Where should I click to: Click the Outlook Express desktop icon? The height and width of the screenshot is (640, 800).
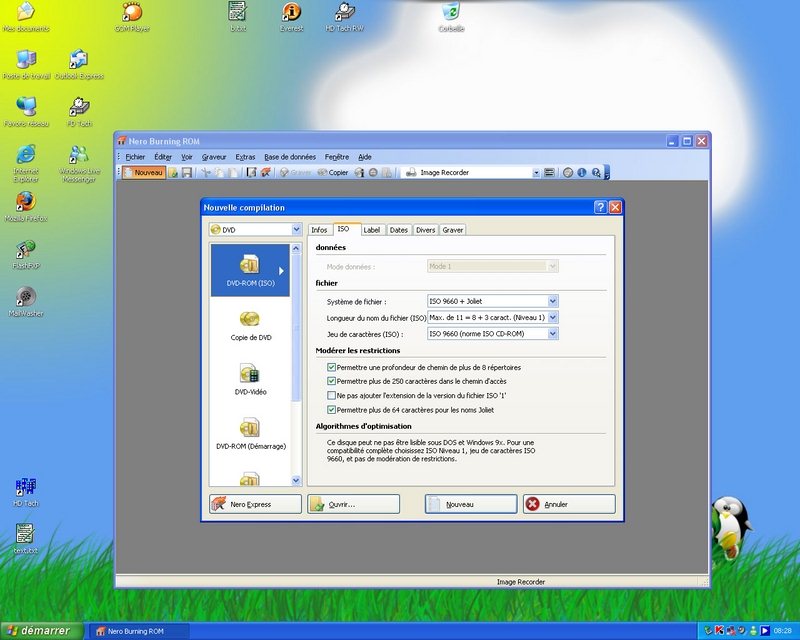click(x=79, y=65)
